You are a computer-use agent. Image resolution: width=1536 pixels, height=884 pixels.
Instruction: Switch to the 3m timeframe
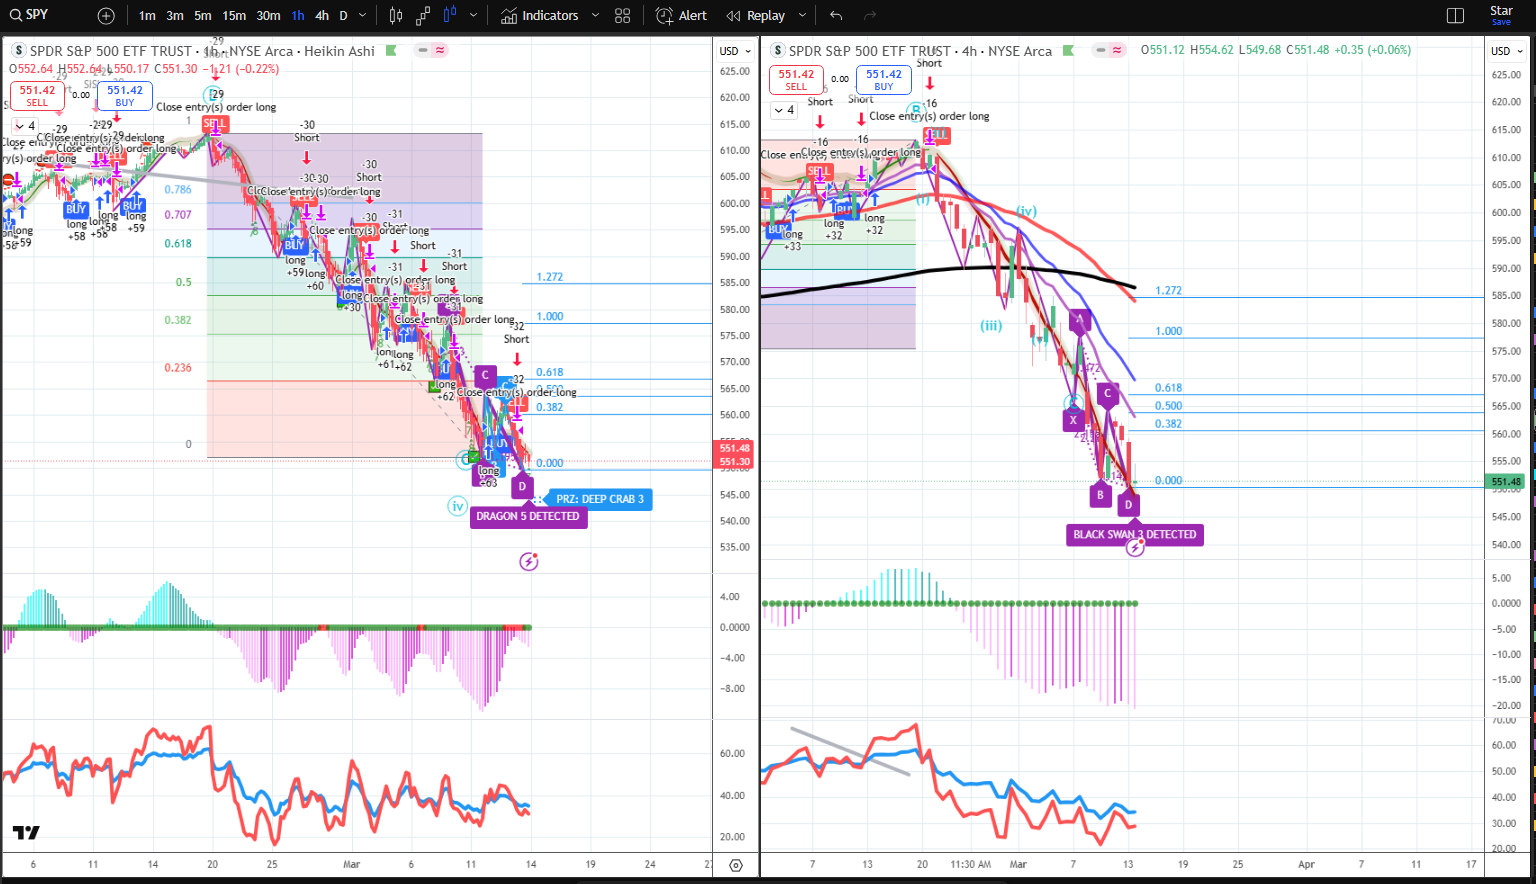[x=175, y=16]
